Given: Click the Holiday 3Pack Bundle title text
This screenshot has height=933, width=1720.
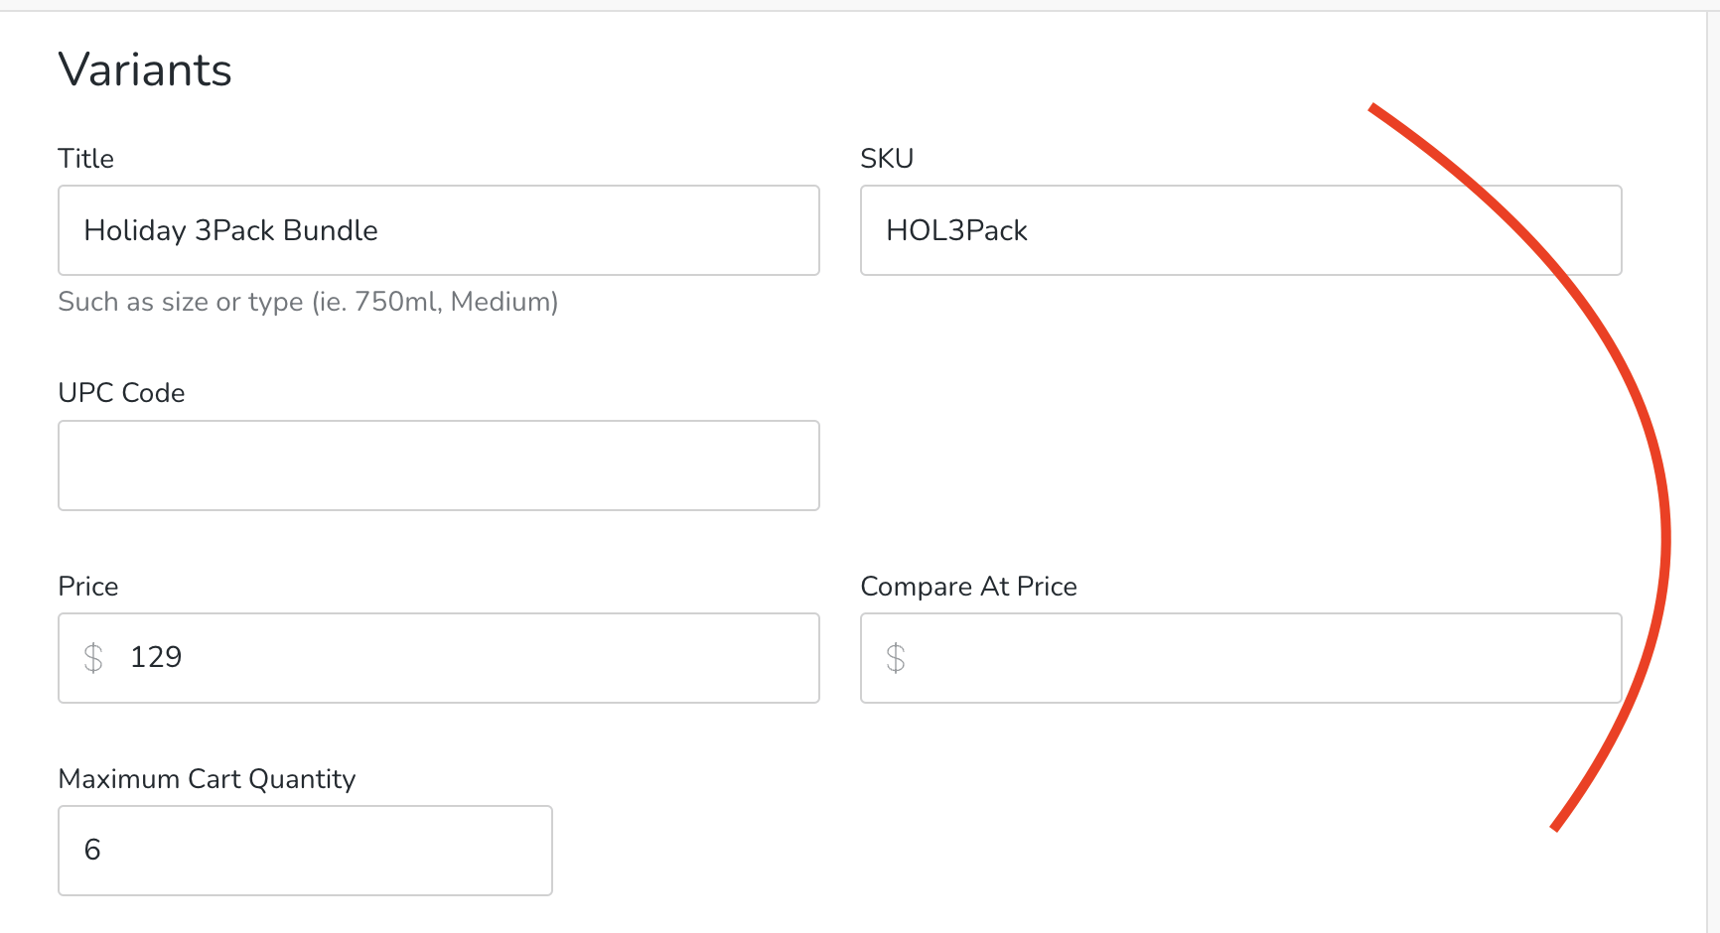Looking at the screenshot, I should pos(232,230).
